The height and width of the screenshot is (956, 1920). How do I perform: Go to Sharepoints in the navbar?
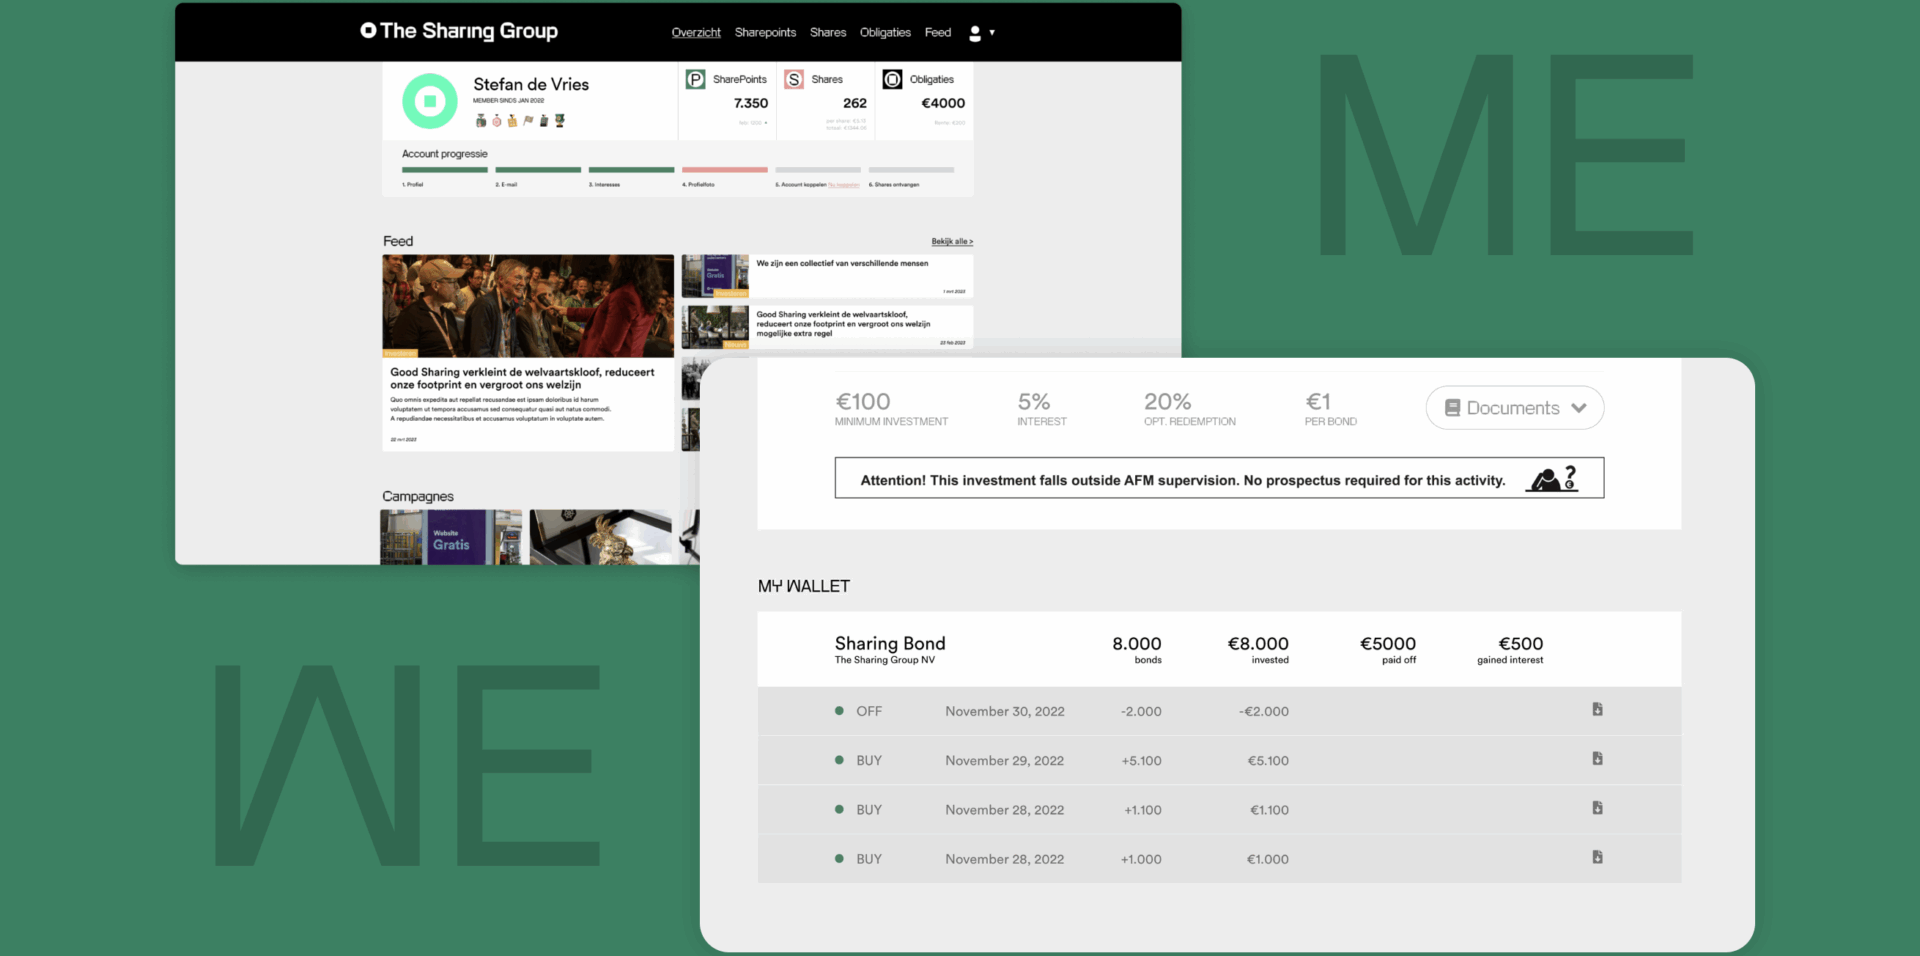[x=765, y=33]
